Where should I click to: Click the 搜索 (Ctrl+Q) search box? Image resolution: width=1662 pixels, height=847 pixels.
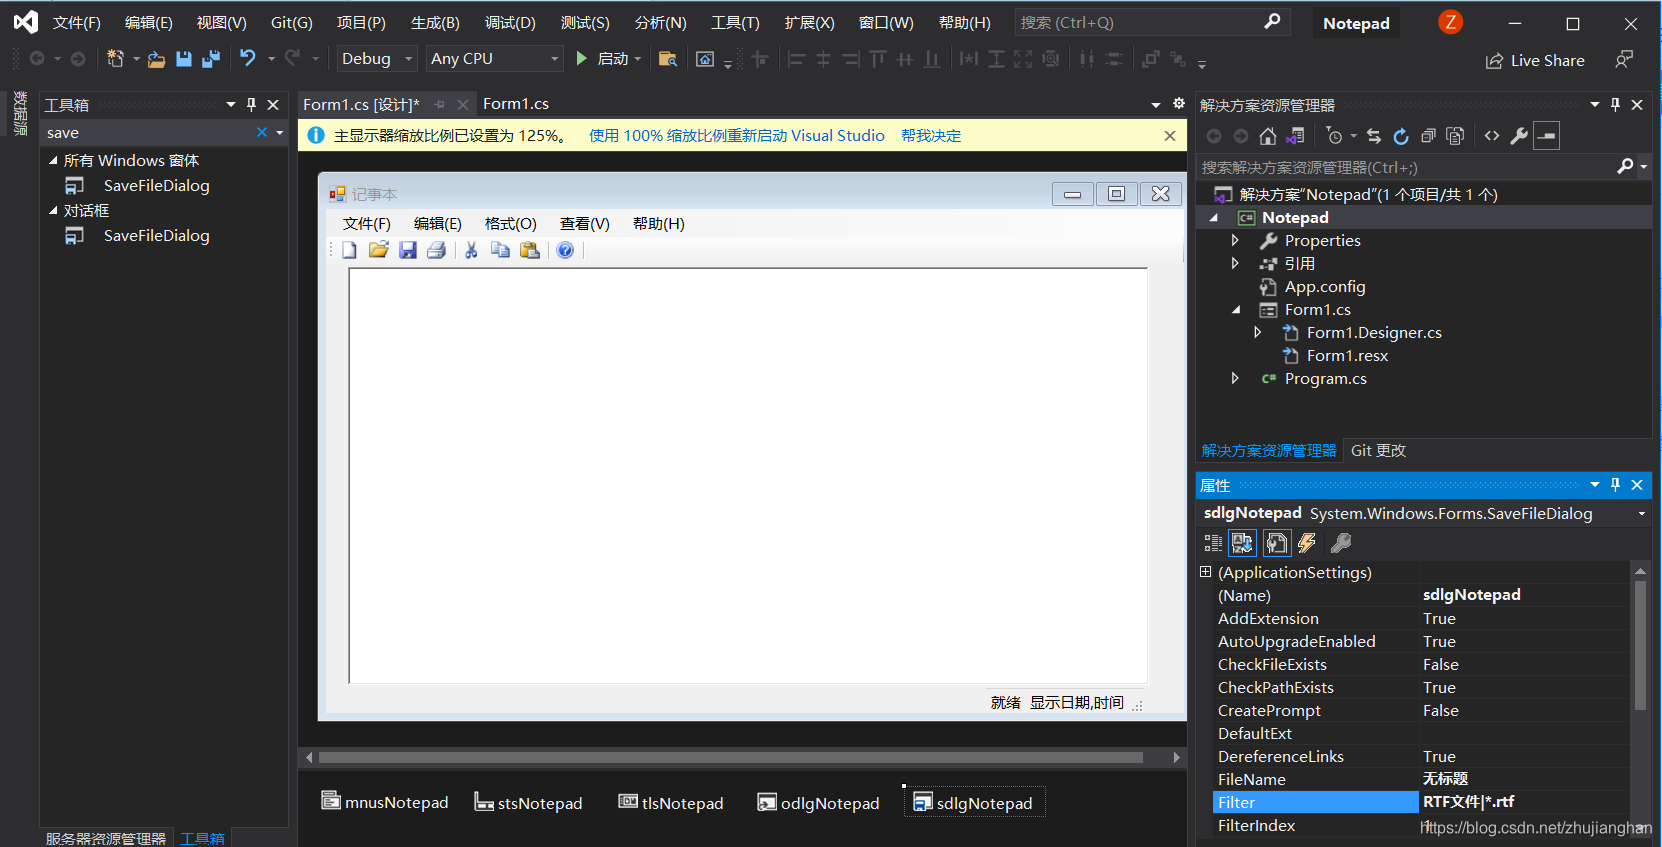pyautogui.click(x=1152, y=22)
